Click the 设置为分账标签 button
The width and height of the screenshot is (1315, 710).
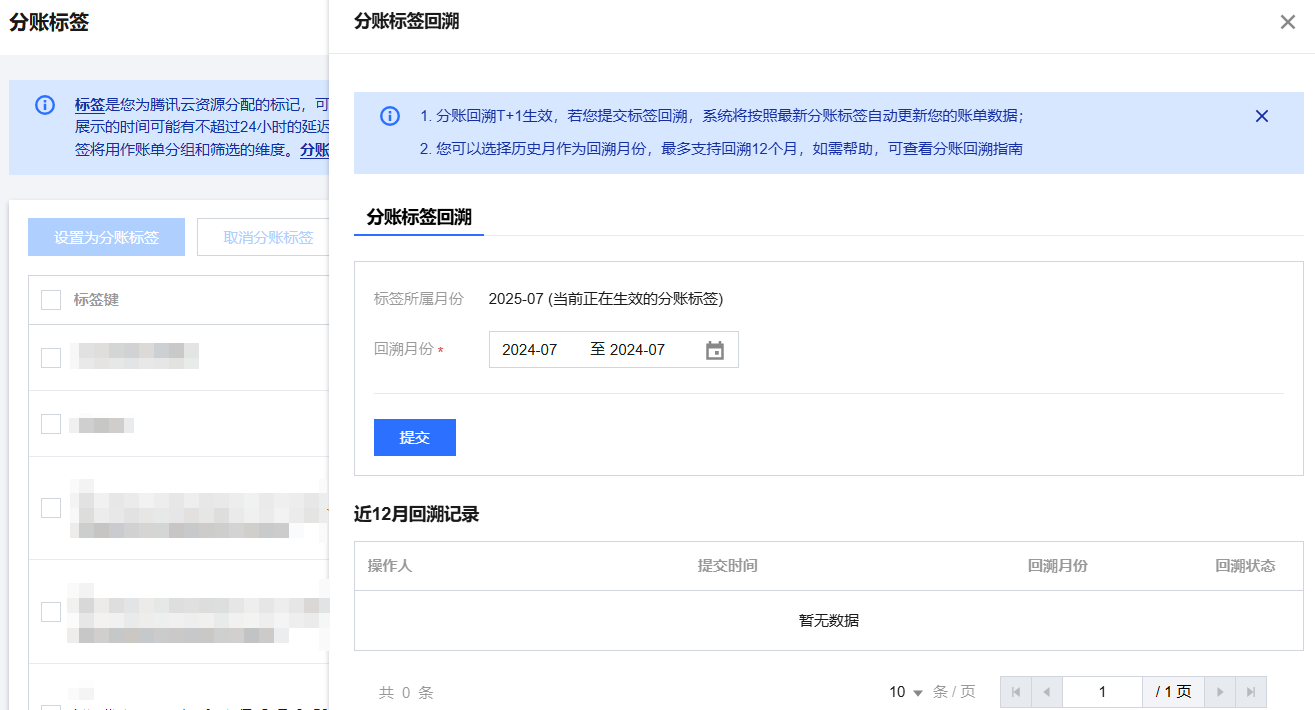coord(106,237)
